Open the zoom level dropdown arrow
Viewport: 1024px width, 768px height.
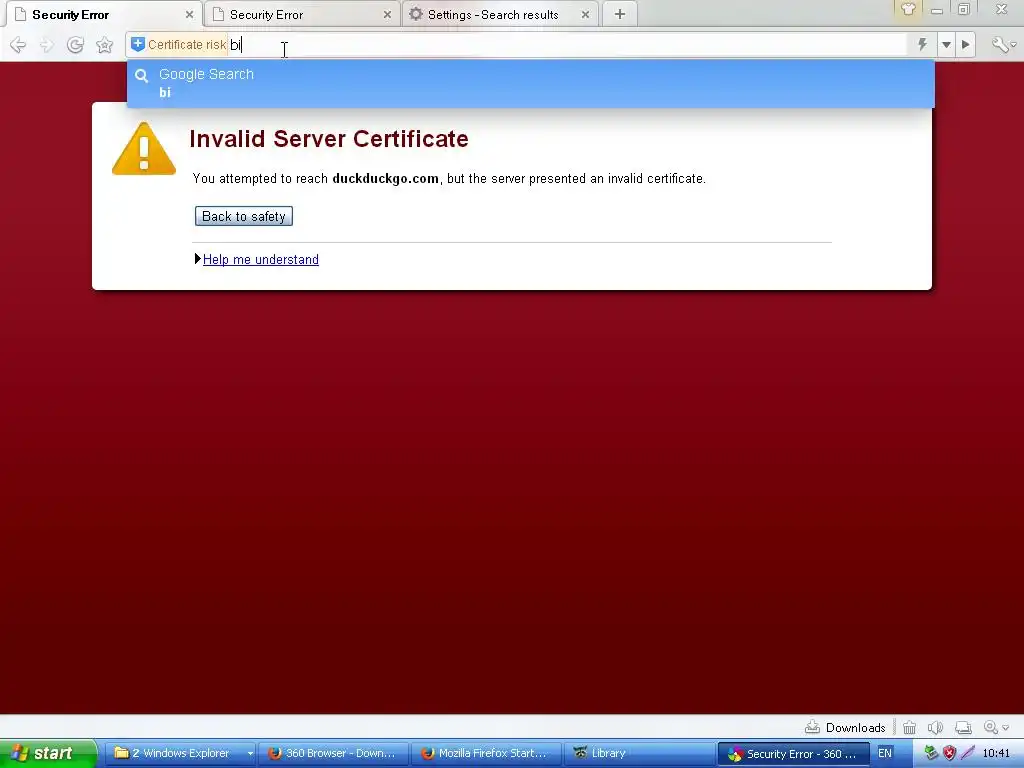click(x=1006, y=728)
